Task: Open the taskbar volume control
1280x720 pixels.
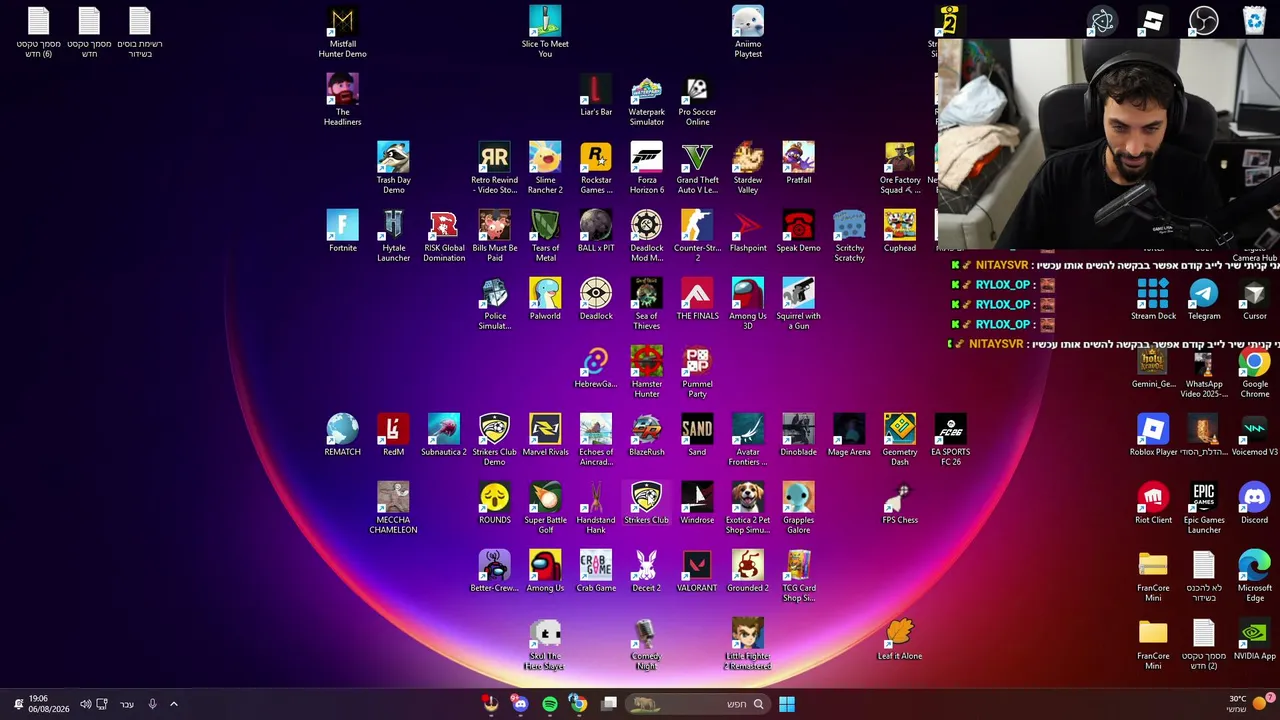Action: (x=85, y=704)
